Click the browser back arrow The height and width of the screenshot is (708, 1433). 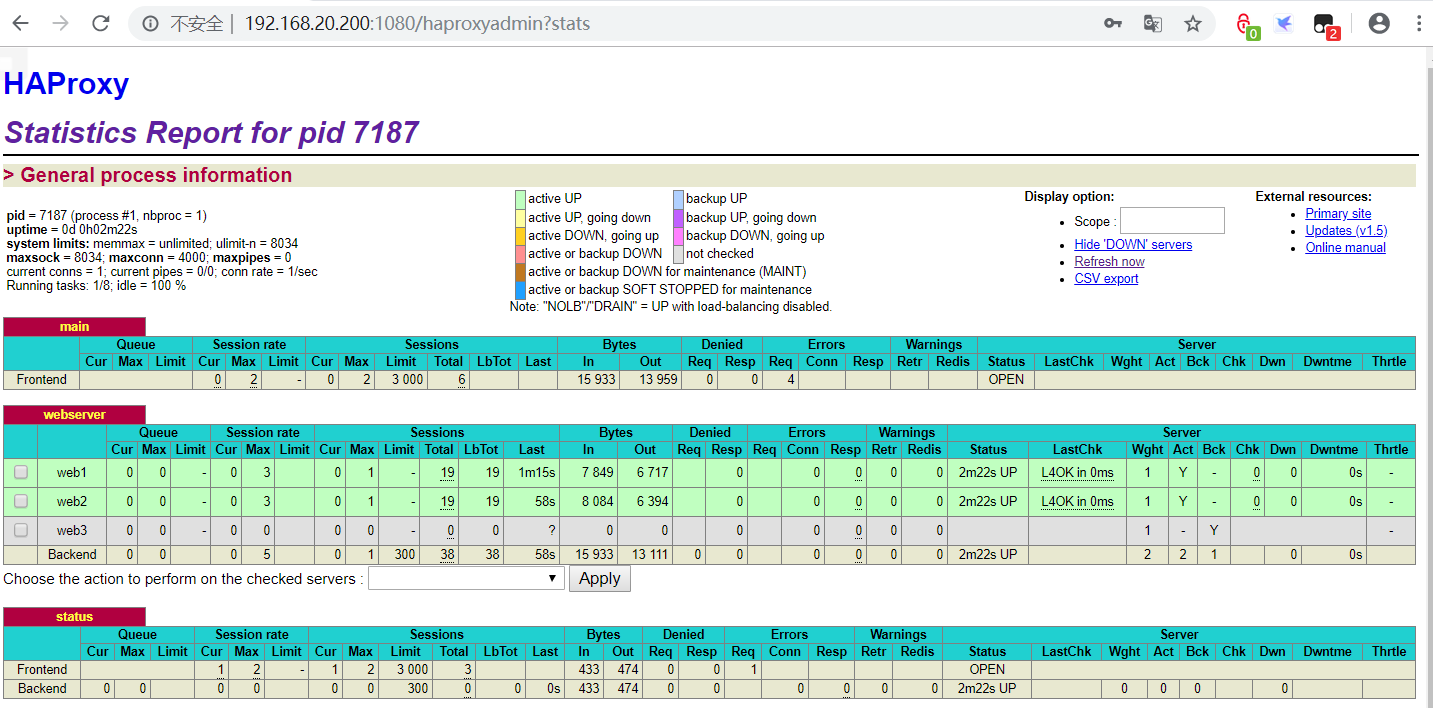21,24
